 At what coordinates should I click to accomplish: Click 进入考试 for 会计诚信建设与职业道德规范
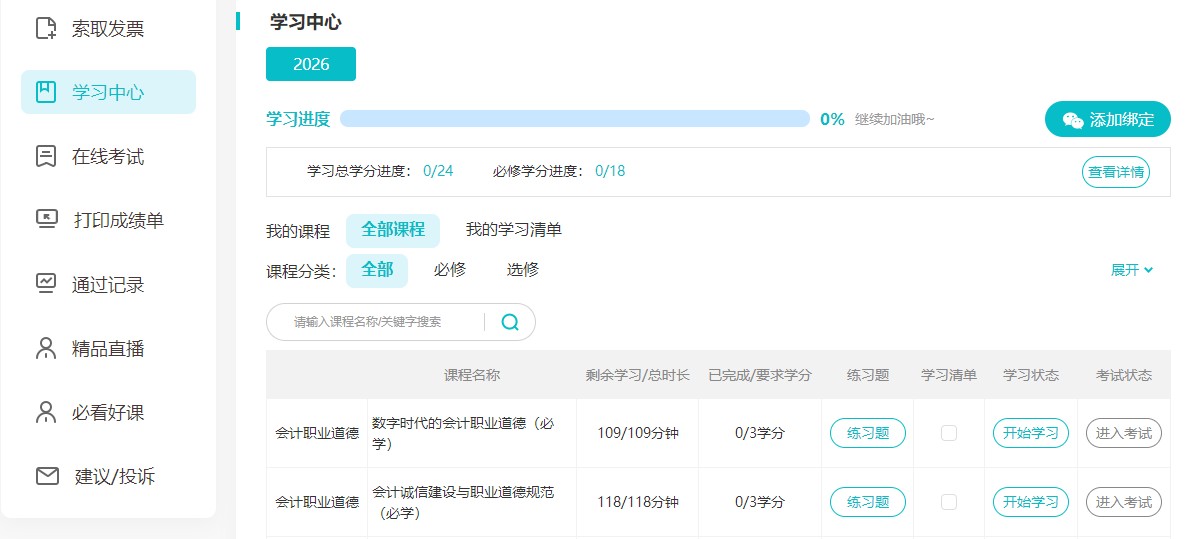pos(1124,502)
